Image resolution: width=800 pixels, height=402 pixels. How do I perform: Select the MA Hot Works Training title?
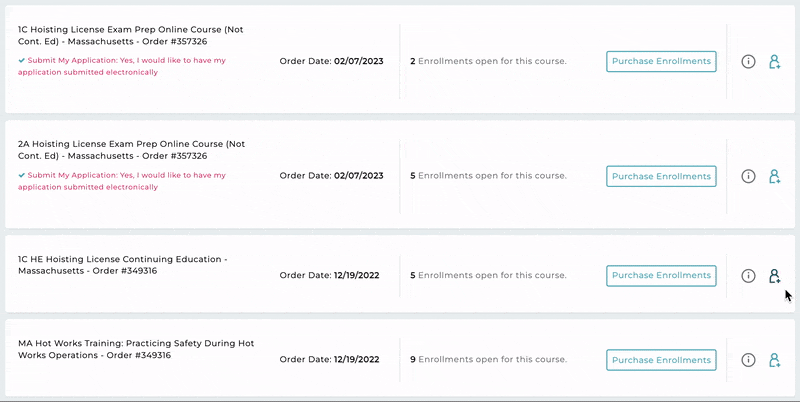pos(136,349)
